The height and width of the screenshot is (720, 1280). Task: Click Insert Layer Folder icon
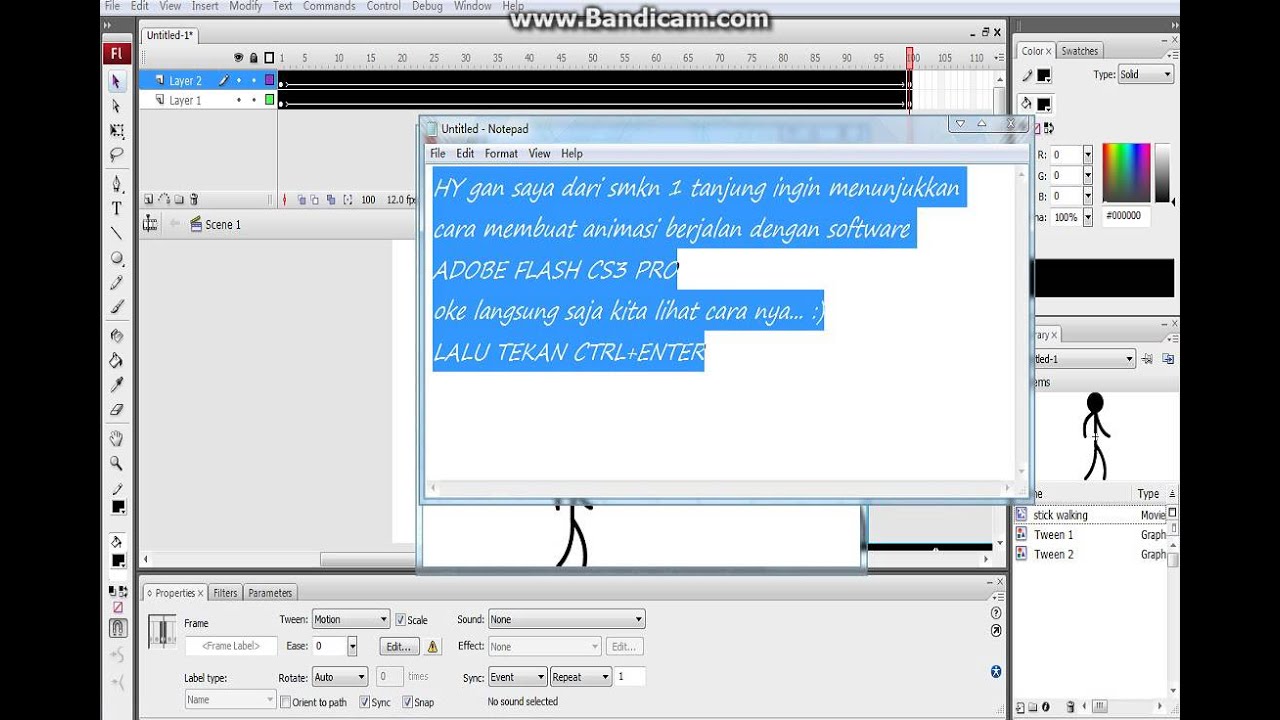point(178,200)
